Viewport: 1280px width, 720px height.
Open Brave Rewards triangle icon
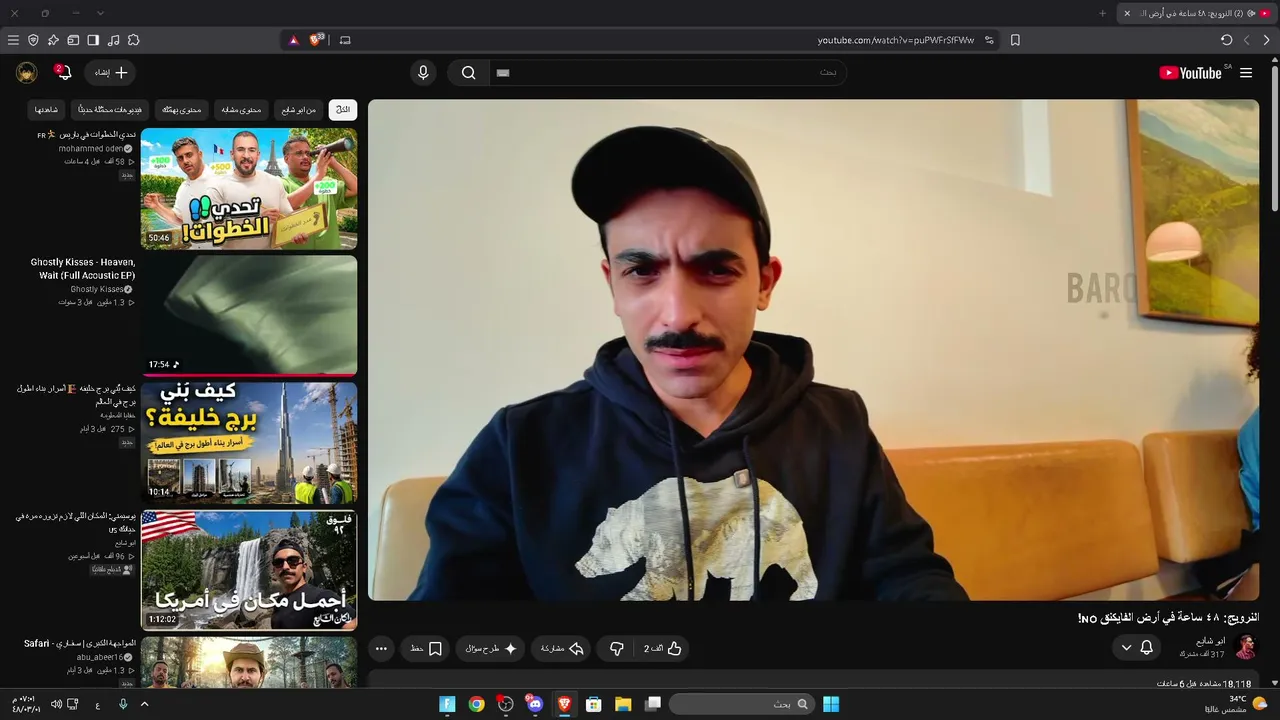click(294, 40)
